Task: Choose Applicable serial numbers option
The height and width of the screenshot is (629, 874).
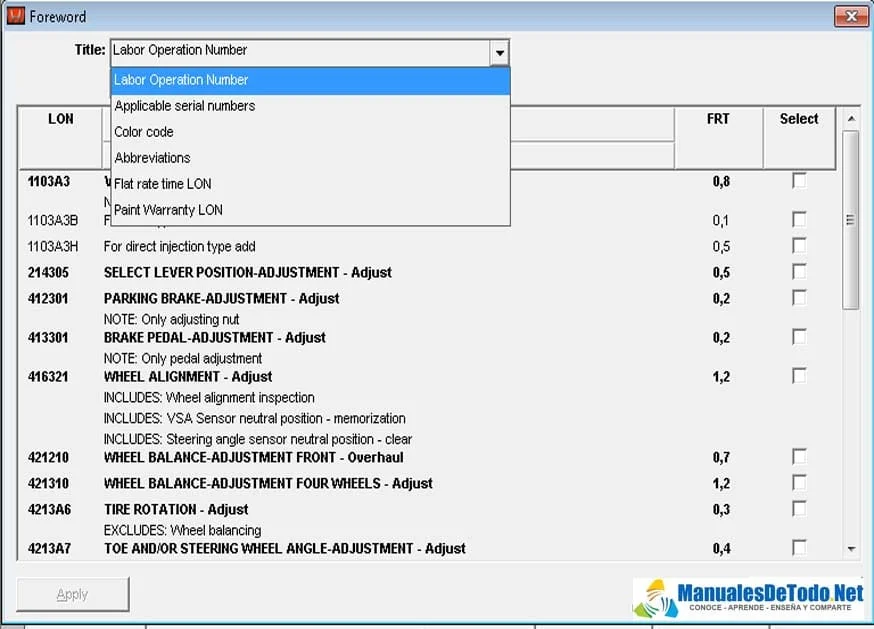Action: [310, 106]
